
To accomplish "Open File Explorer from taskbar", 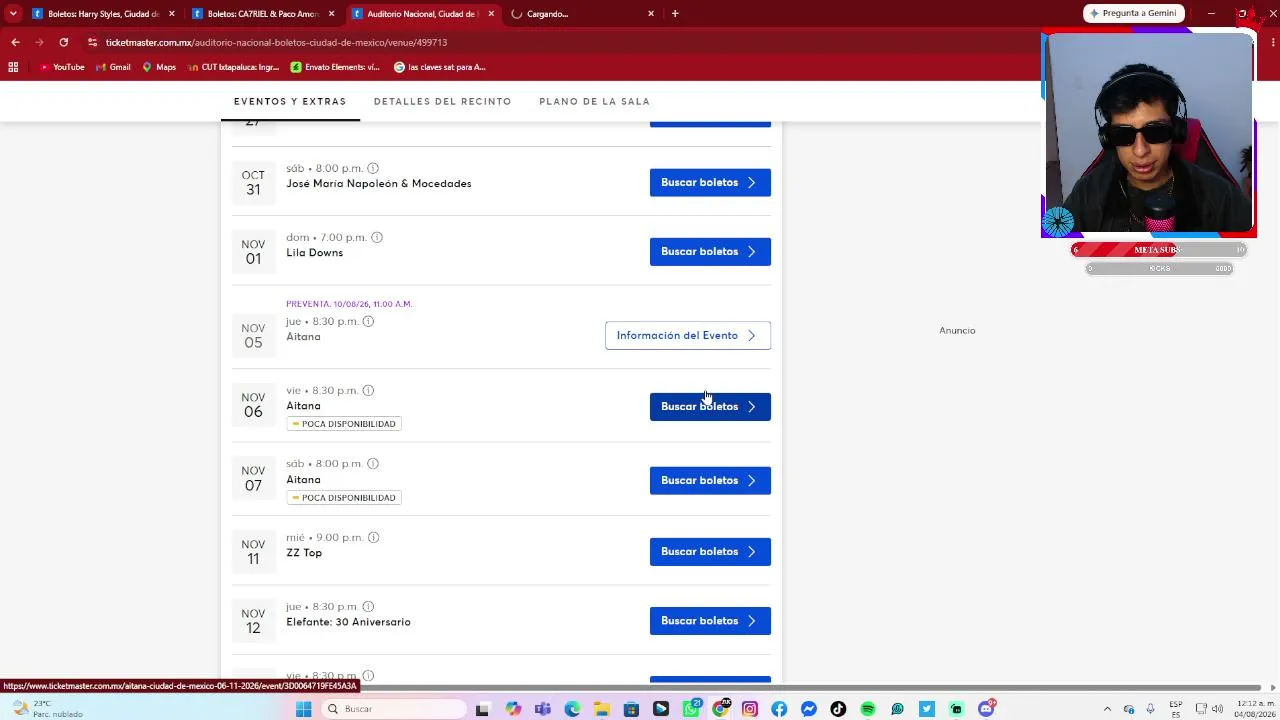I will (602, 709).
